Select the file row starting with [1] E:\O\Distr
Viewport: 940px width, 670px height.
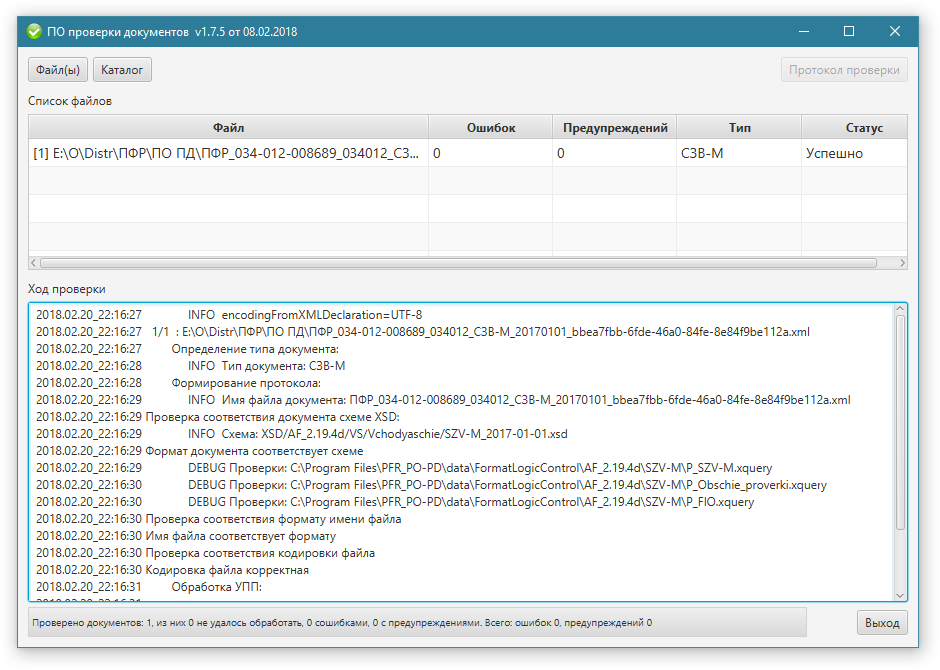pyautogui.click(x=468, y=153)
